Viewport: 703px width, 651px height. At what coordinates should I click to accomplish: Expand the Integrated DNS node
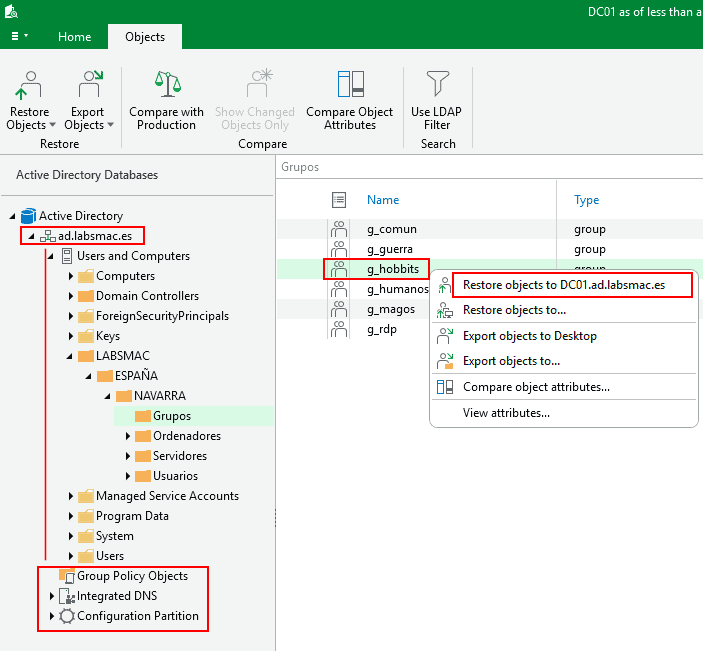[x=52, y=596]
